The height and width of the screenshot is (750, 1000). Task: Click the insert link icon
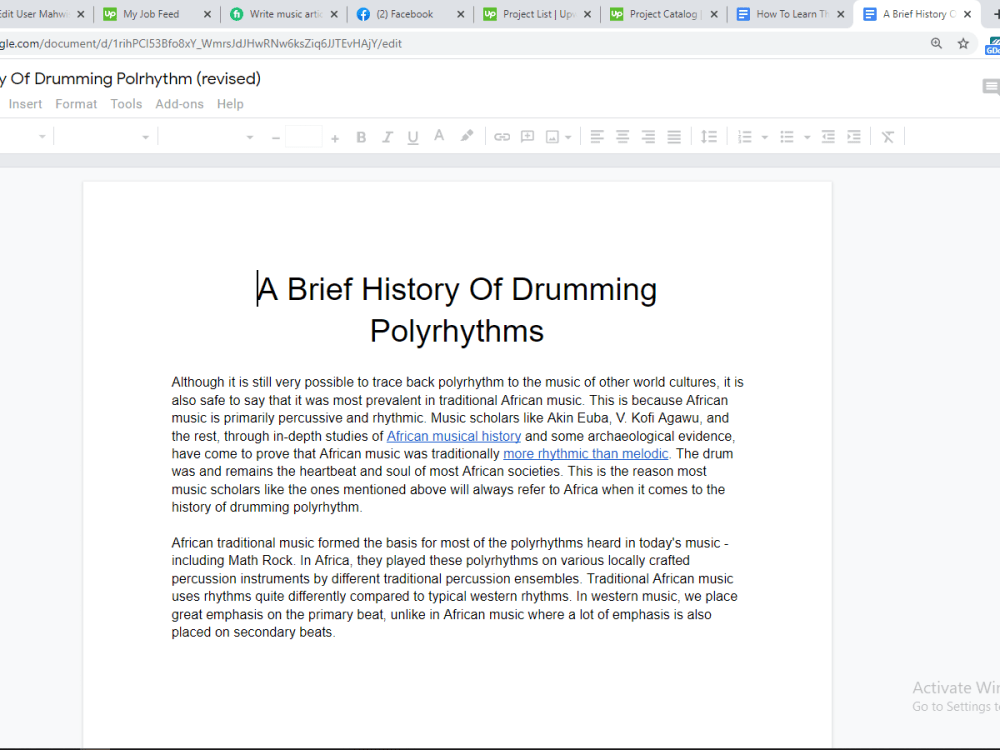pyautogui.click(x=502, y=136)
